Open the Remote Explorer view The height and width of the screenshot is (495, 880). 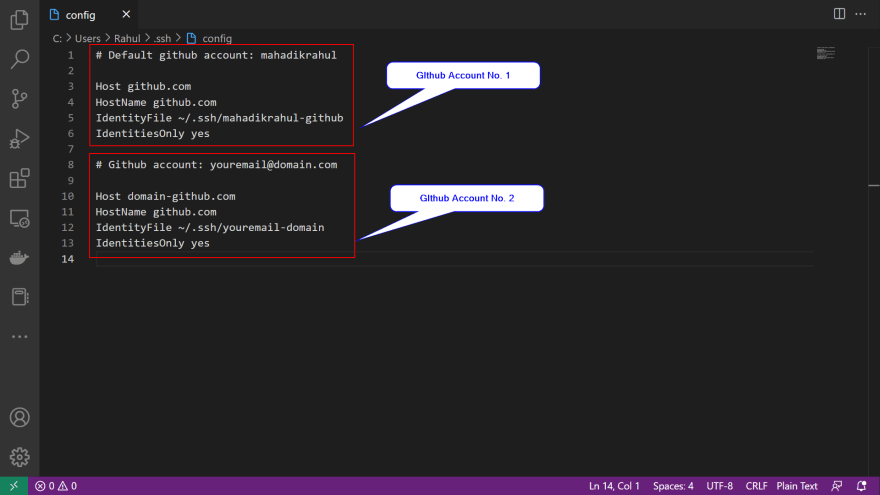(20, 218)
